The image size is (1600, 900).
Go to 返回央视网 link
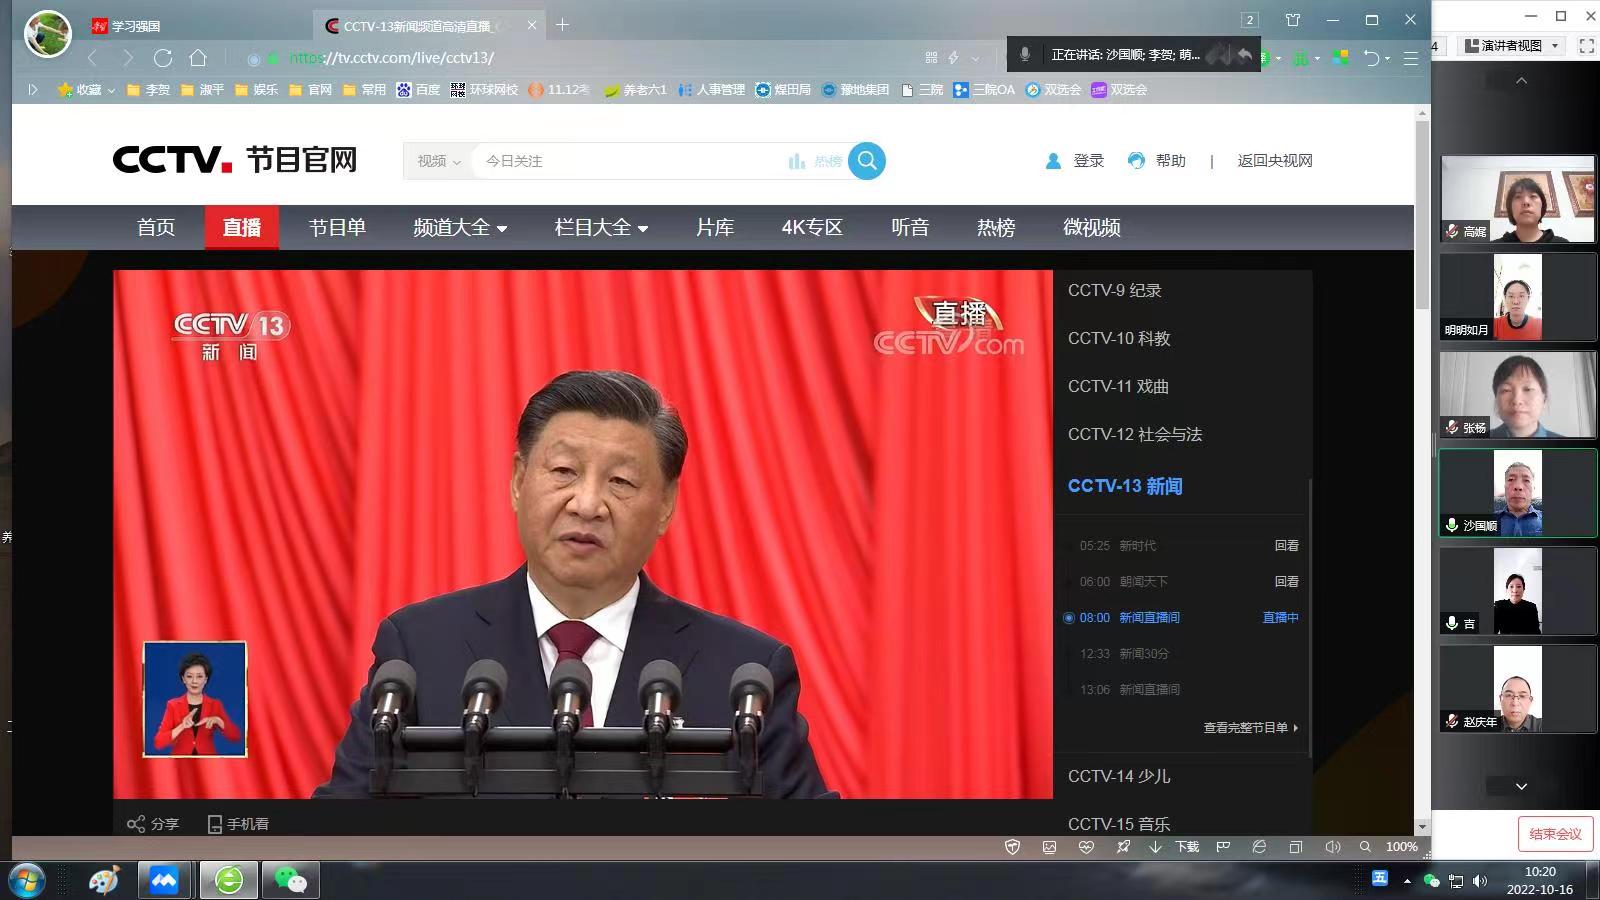(x=1275, y=160)
